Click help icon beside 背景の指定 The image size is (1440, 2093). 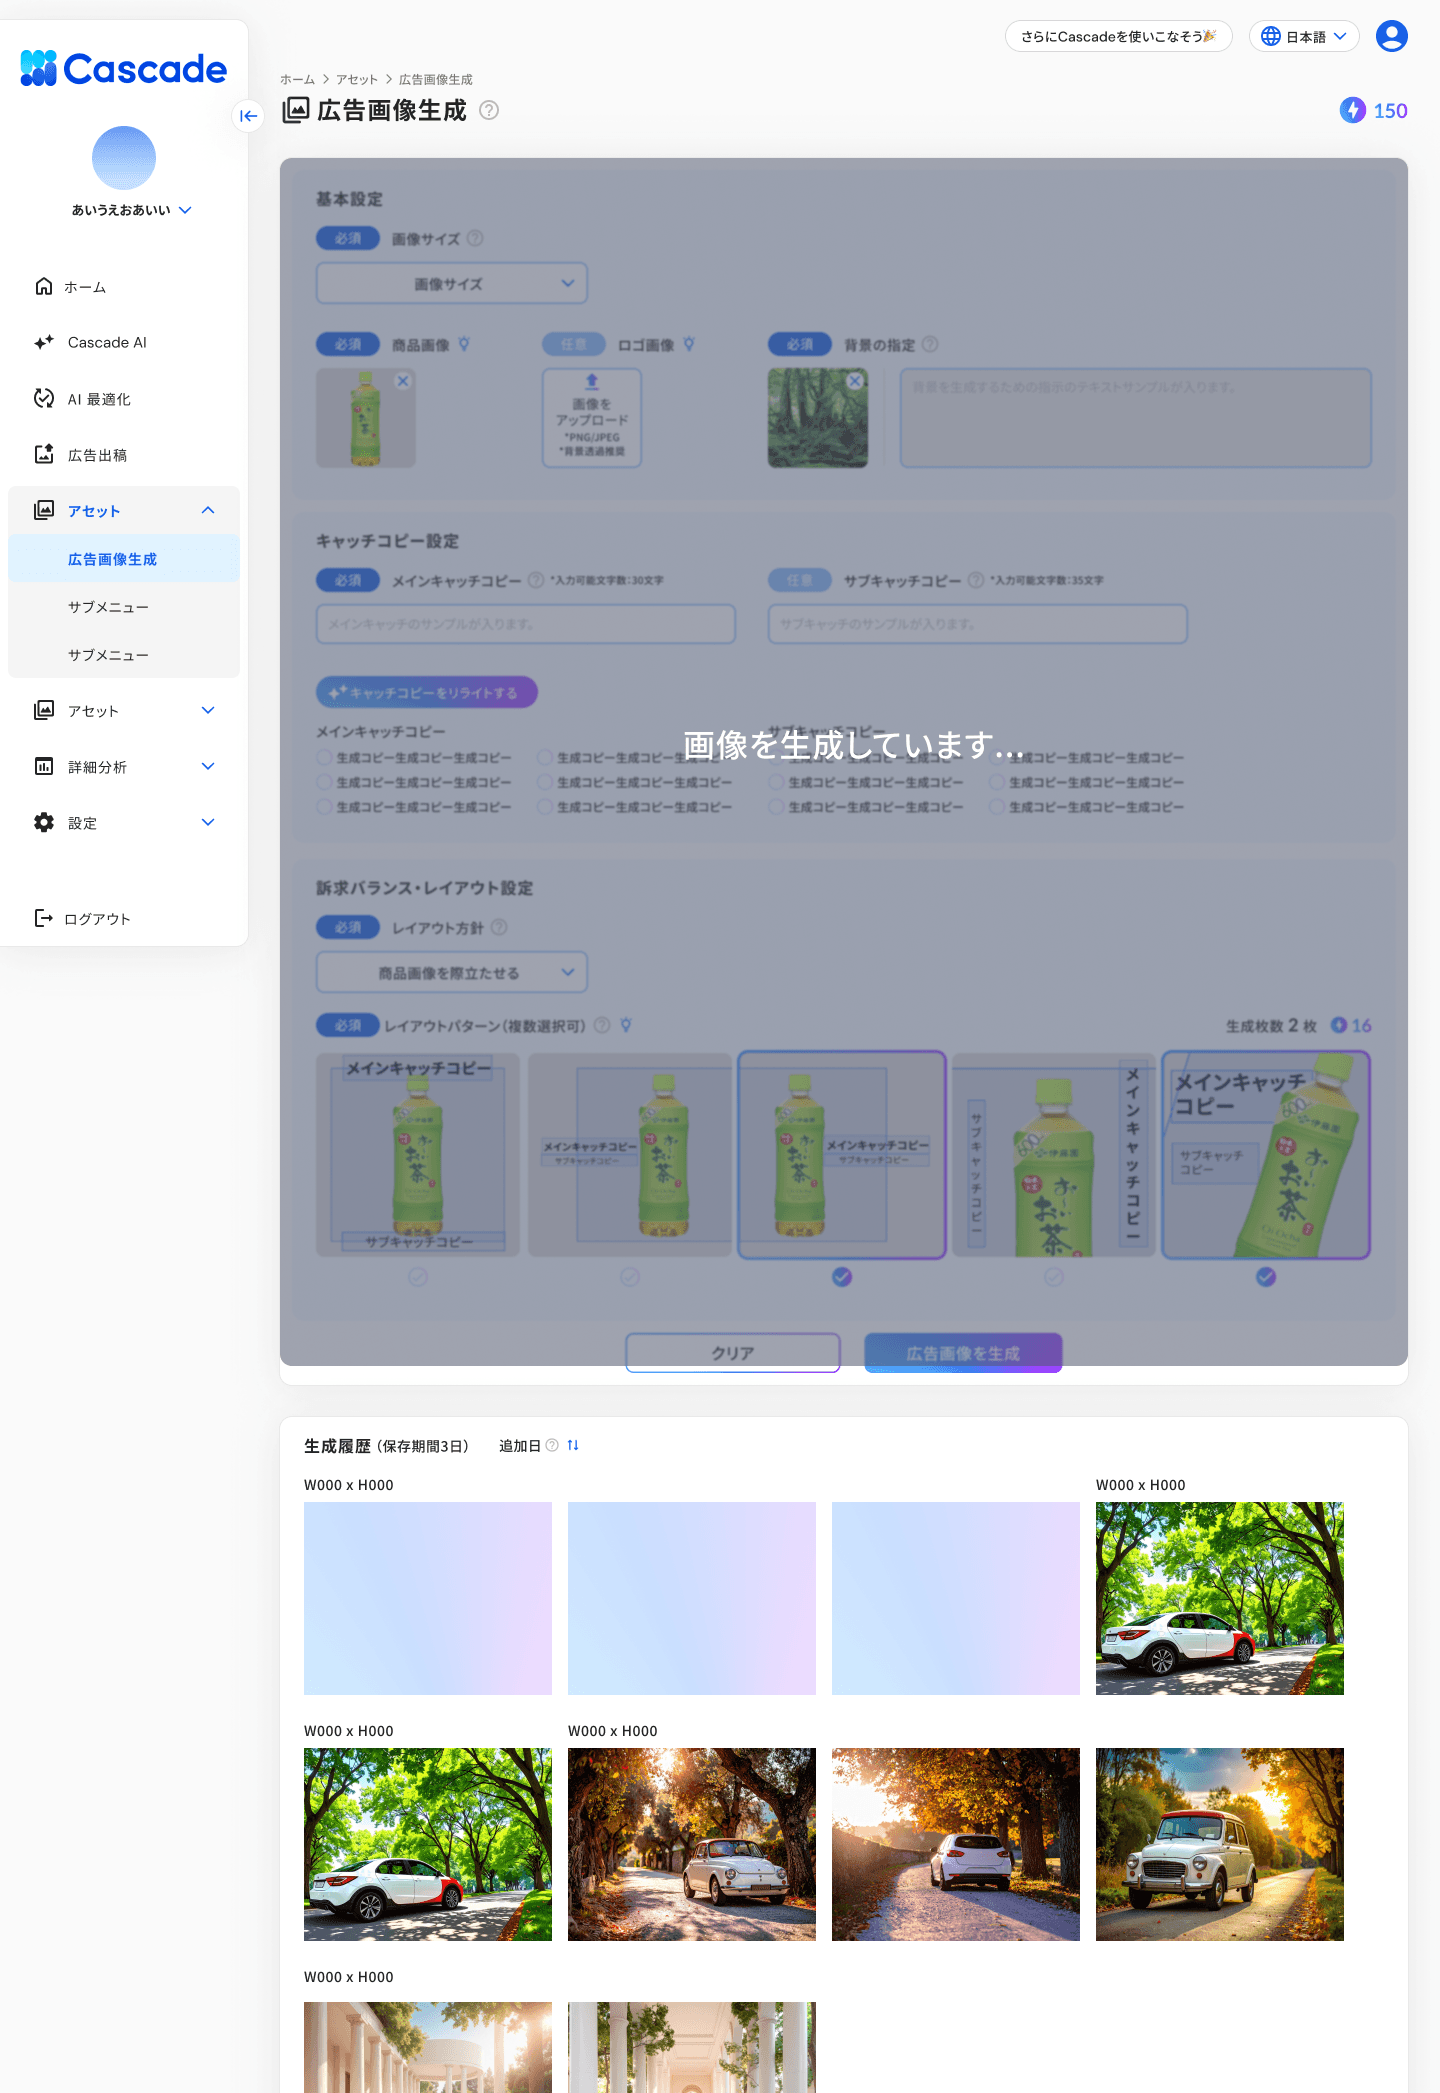pos(930,344)
